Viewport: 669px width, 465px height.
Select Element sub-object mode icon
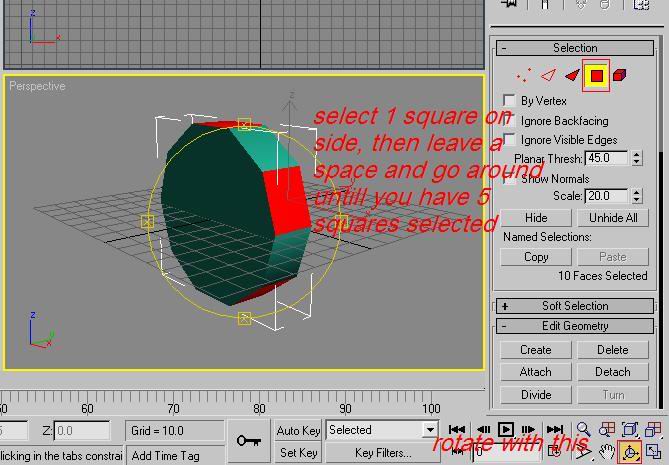(620, 75)
